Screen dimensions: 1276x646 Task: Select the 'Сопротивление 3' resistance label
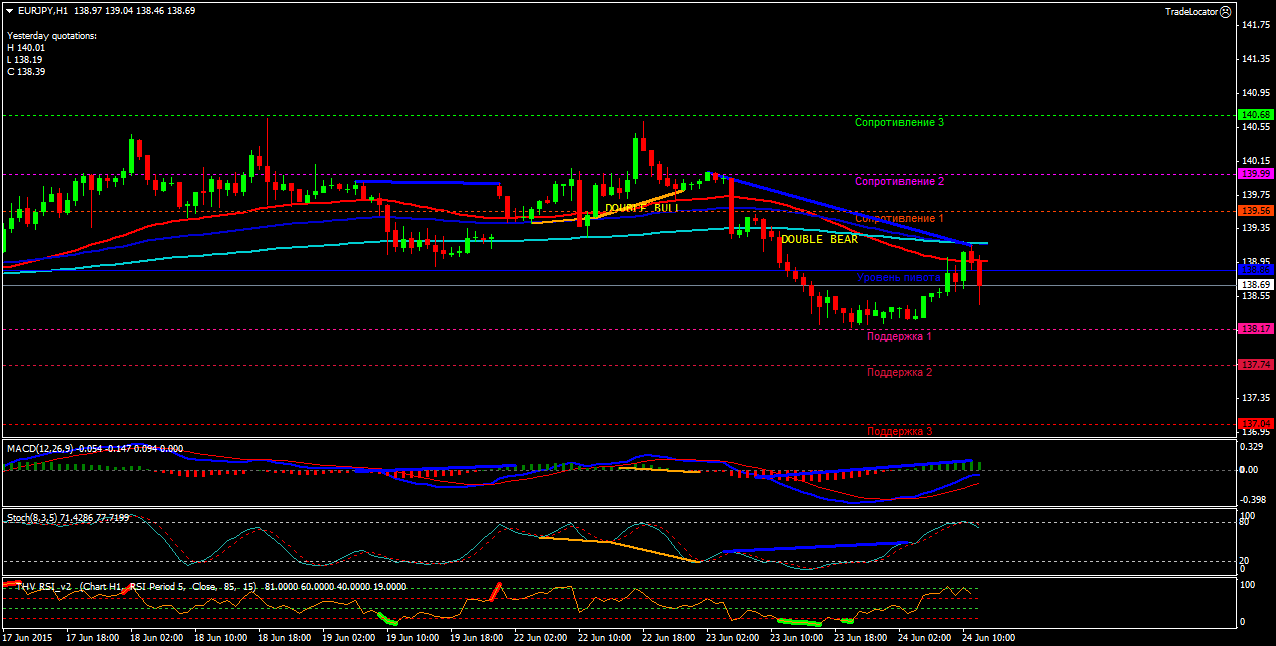coord(900,122)
